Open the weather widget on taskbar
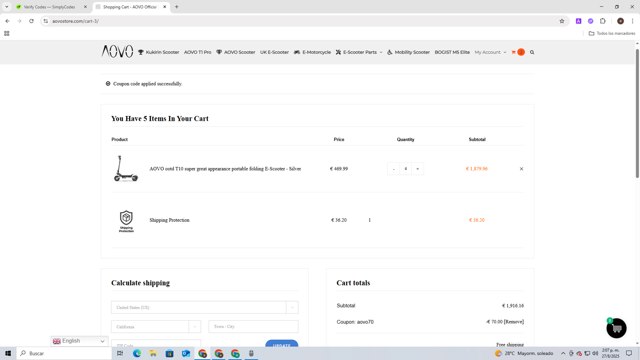The width and height of the screenshot is (640, 360). [524, 353]
